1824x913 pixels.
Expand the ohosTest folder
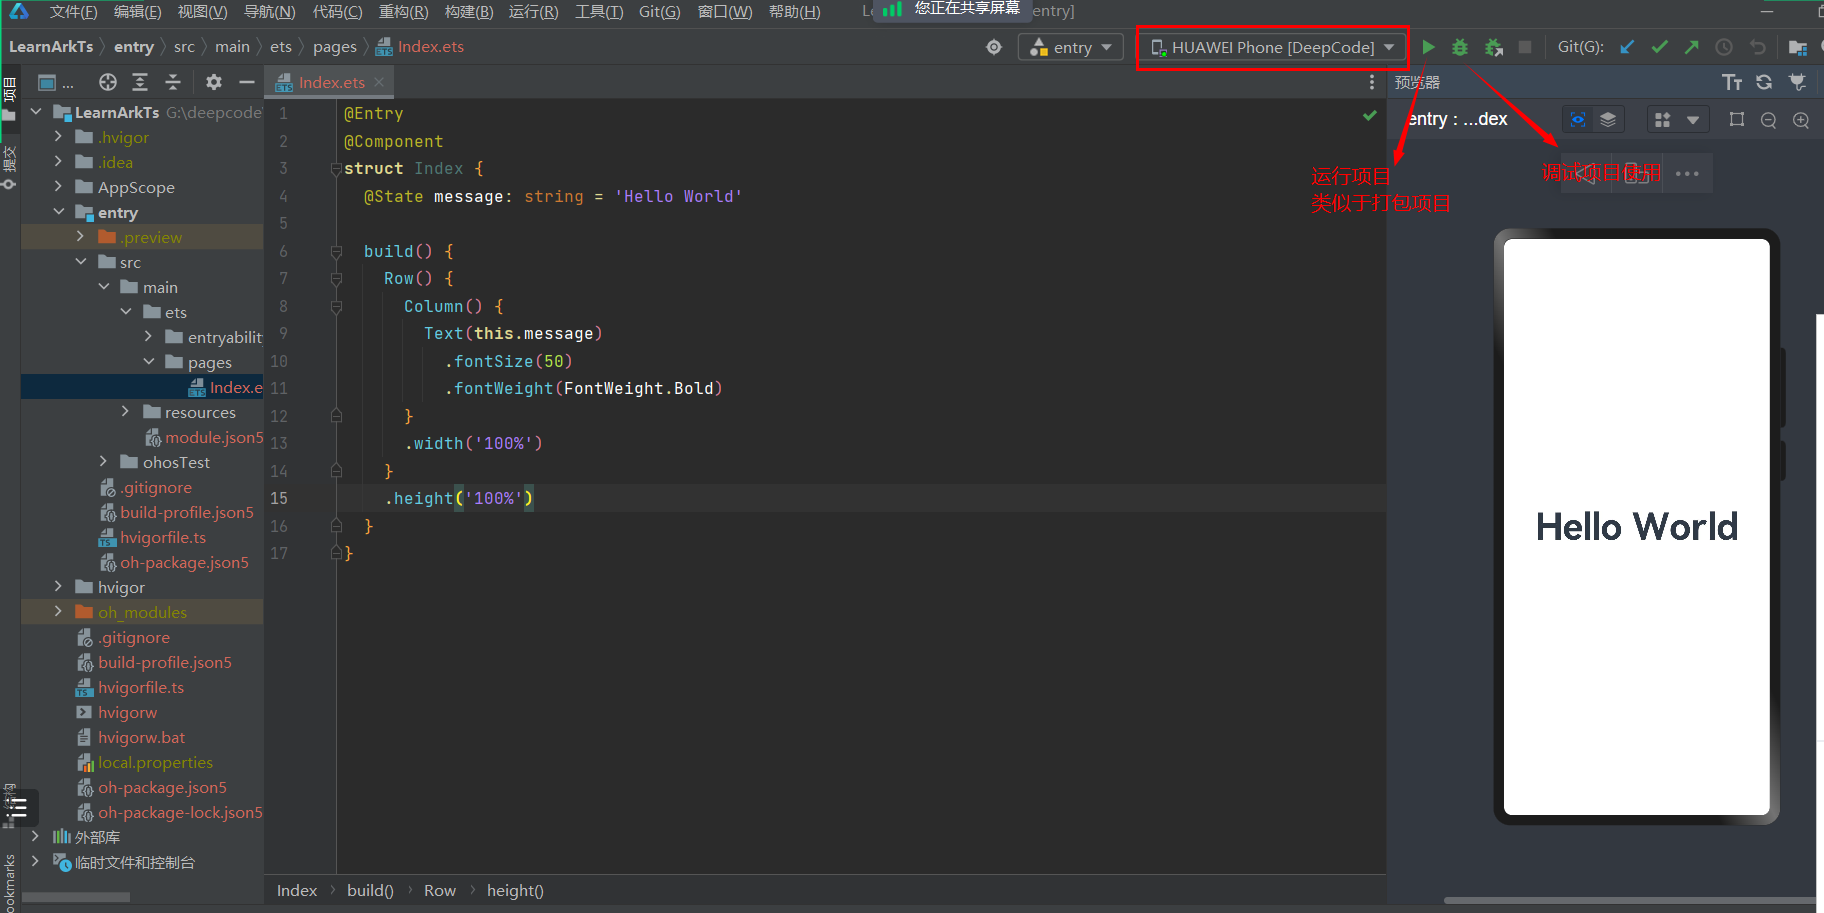tap(103, 462)
